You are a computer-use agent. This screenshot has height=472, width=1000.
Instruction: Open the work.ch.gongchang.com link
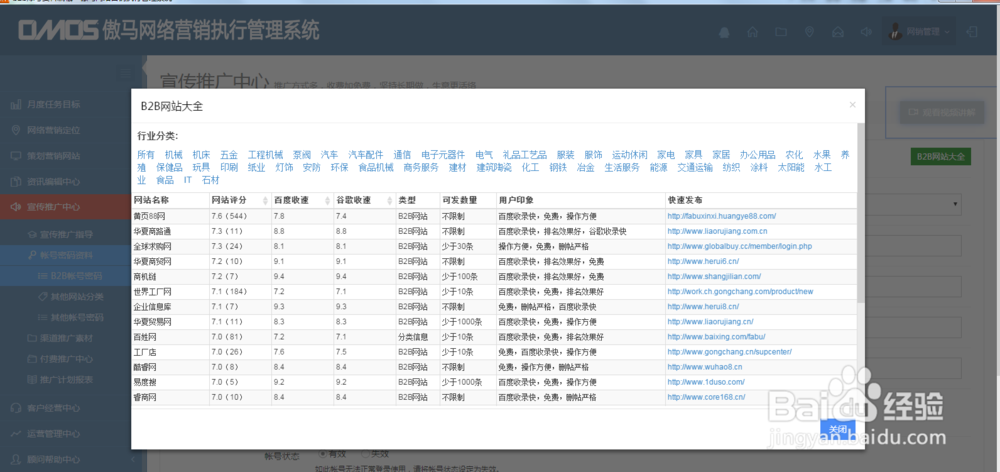740,291
